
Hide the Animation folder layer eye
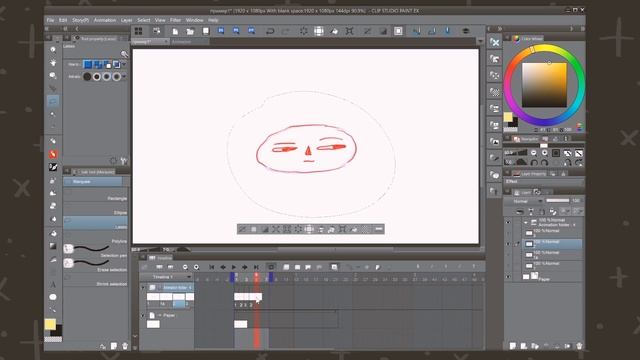(508, 223)
